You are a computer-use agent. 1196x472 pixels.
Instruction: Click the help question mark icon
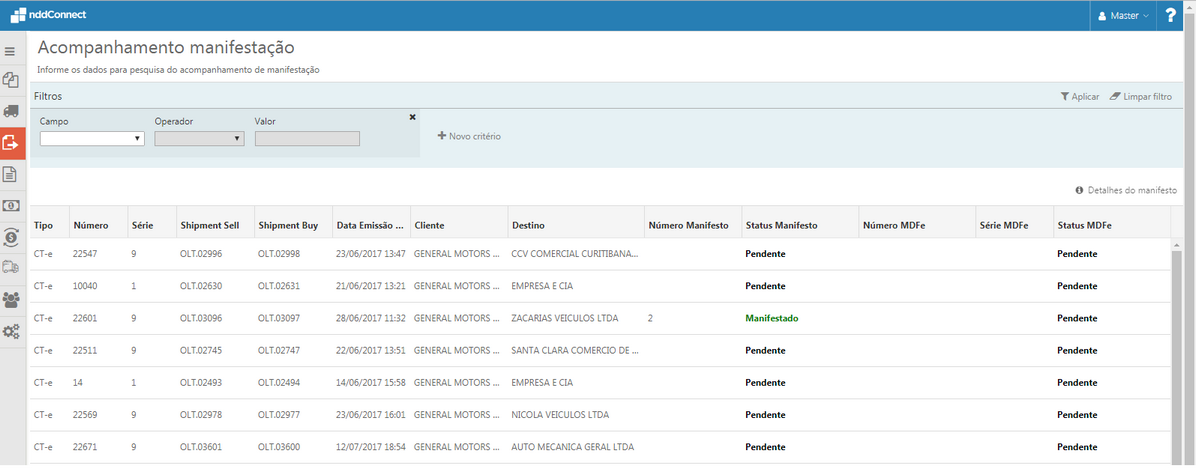[1171, 16]
